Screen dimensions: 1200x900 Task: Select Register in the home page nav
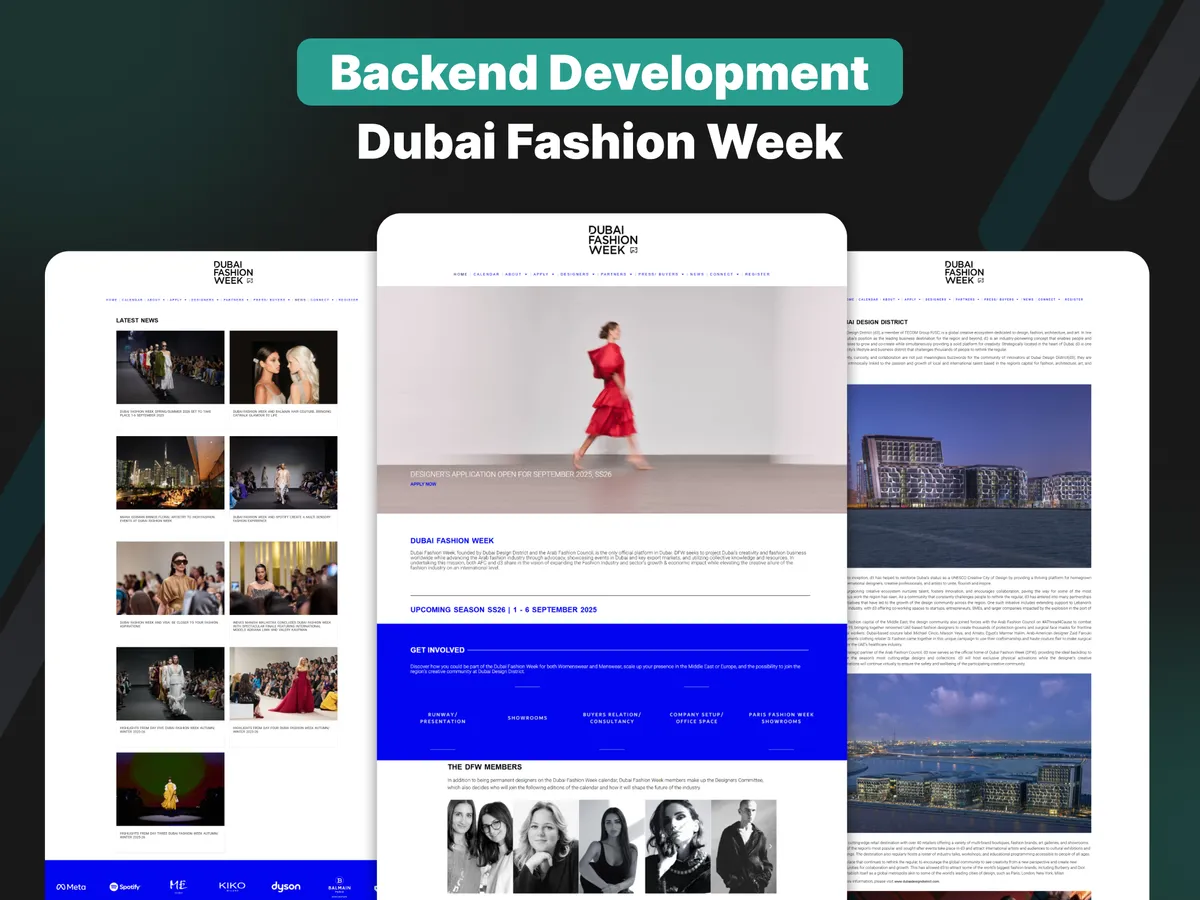pos(757,274)
